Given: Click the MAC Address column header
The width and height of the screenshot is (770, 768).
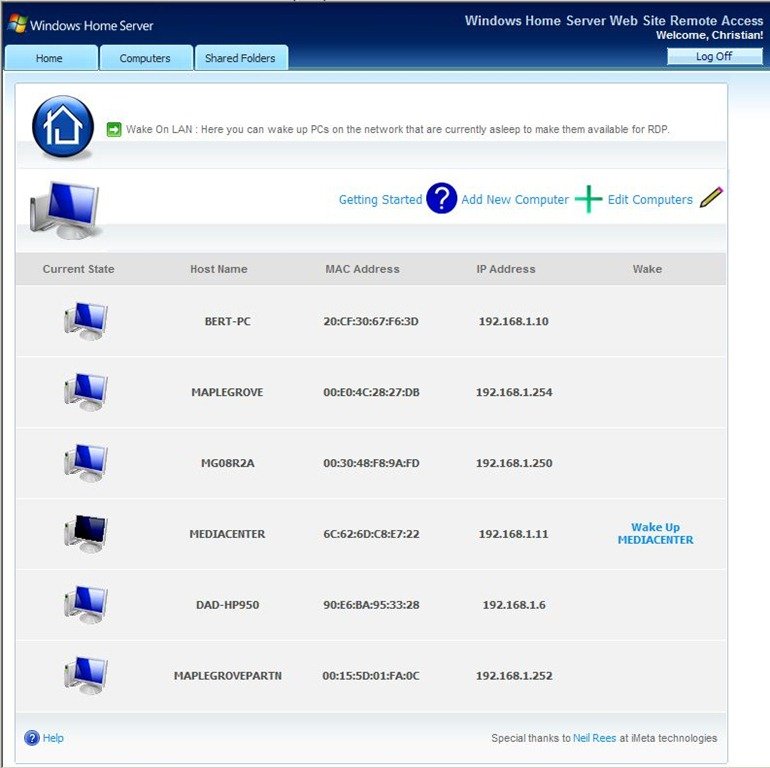Looking at the screenshot, I should tap(362, 269).
